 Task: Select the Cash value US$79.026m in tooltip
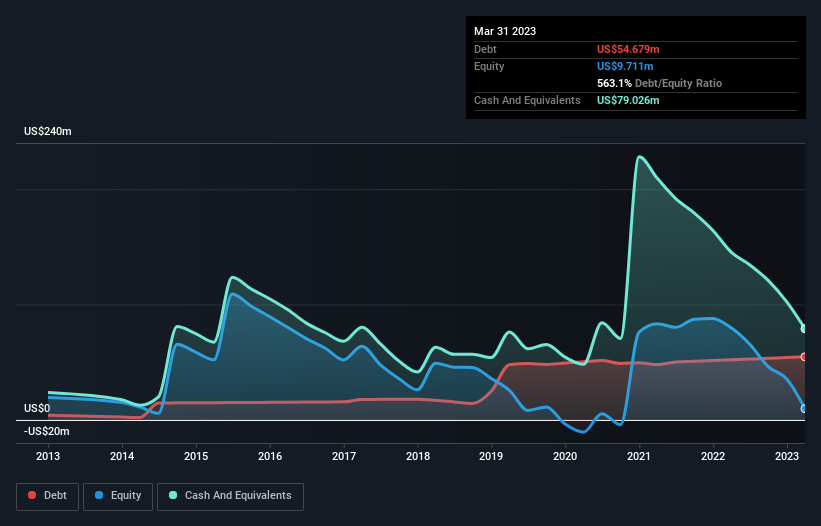click(x=628, y=100)
